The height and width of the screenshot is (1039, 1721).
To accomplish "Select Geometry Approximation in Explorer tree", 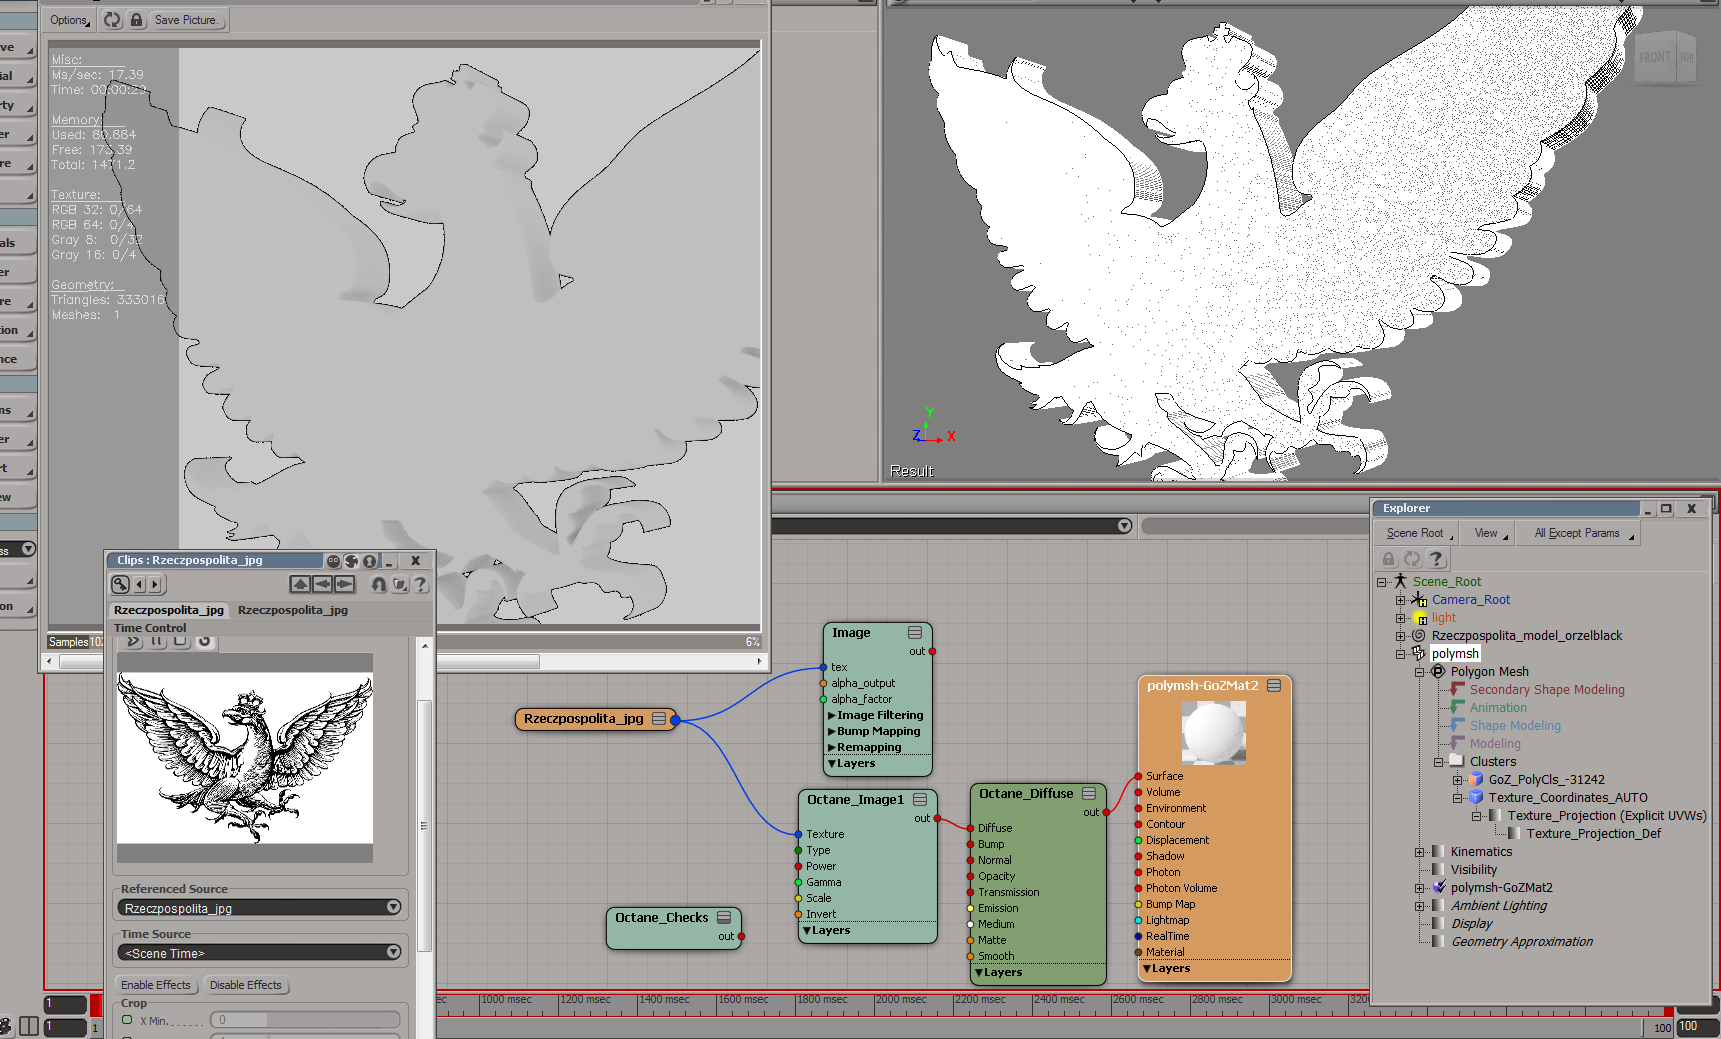I will point(1522,942).
